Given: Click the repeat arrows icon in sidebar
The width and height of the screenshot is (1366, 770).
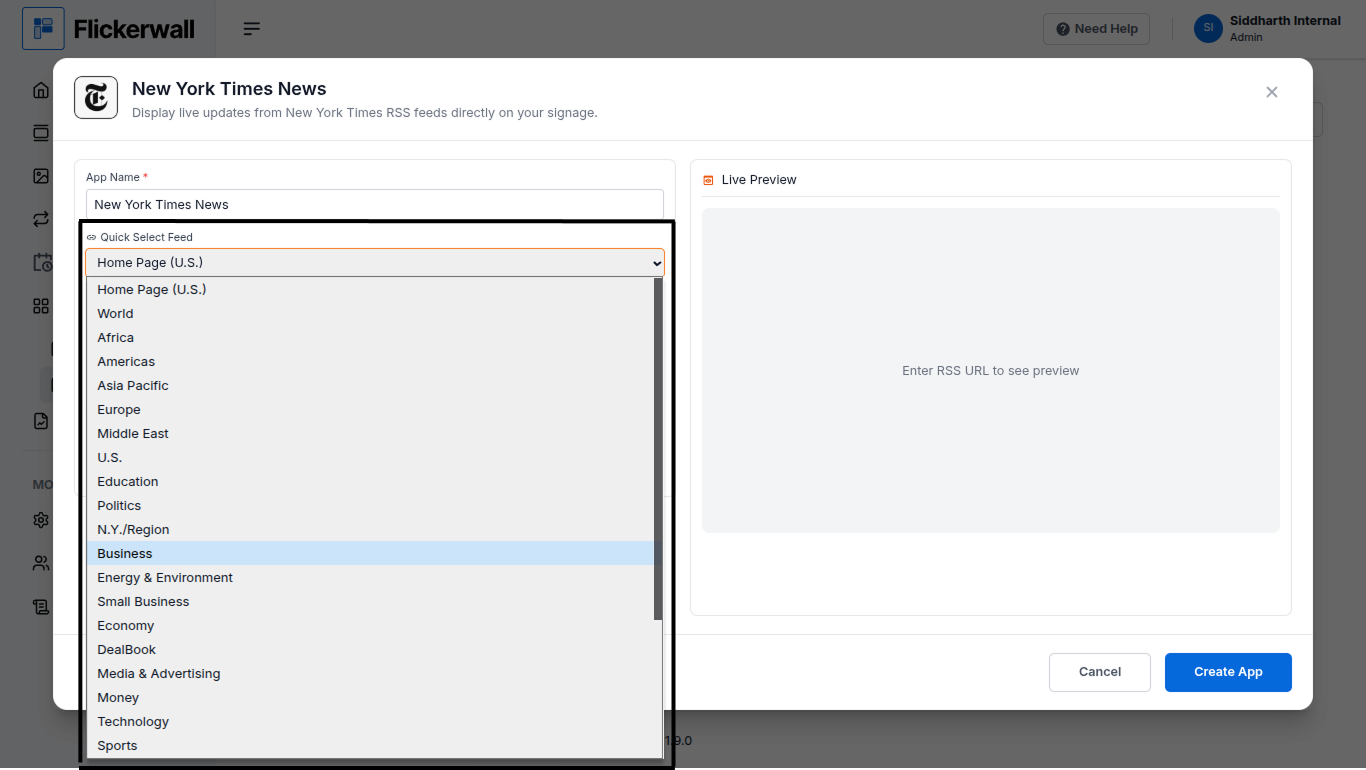Looking at the screenshot, I should pos(41,219).
